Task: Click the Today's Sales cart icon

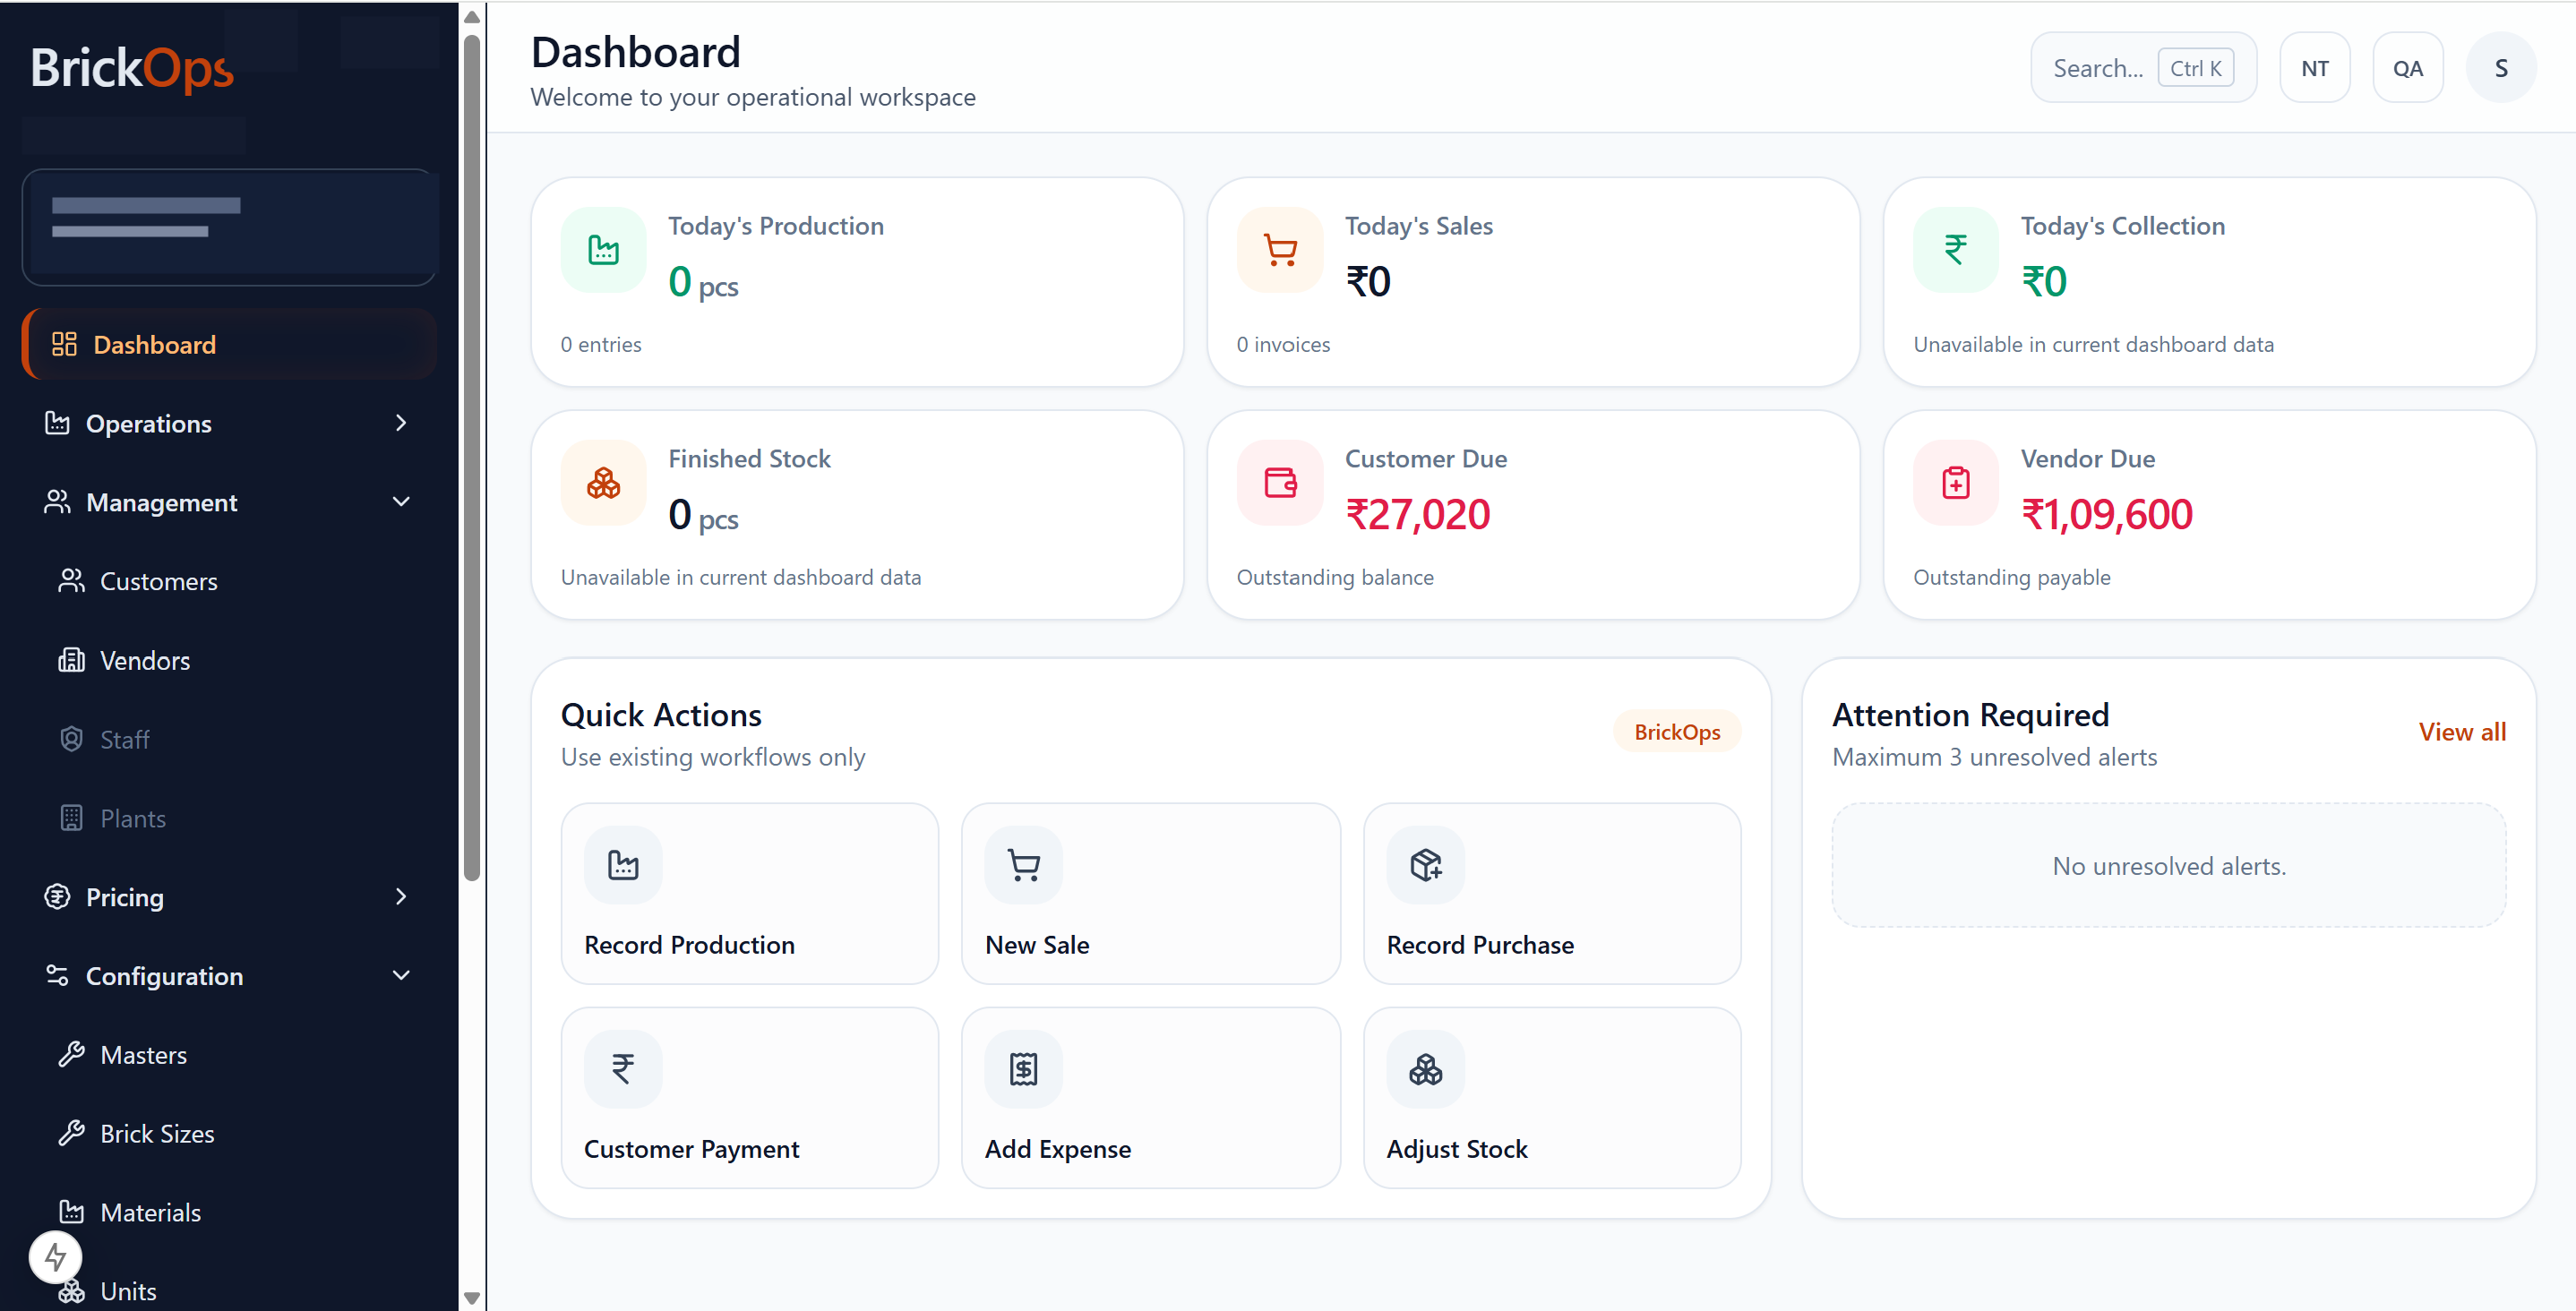Action: (x=1280, y=250)
